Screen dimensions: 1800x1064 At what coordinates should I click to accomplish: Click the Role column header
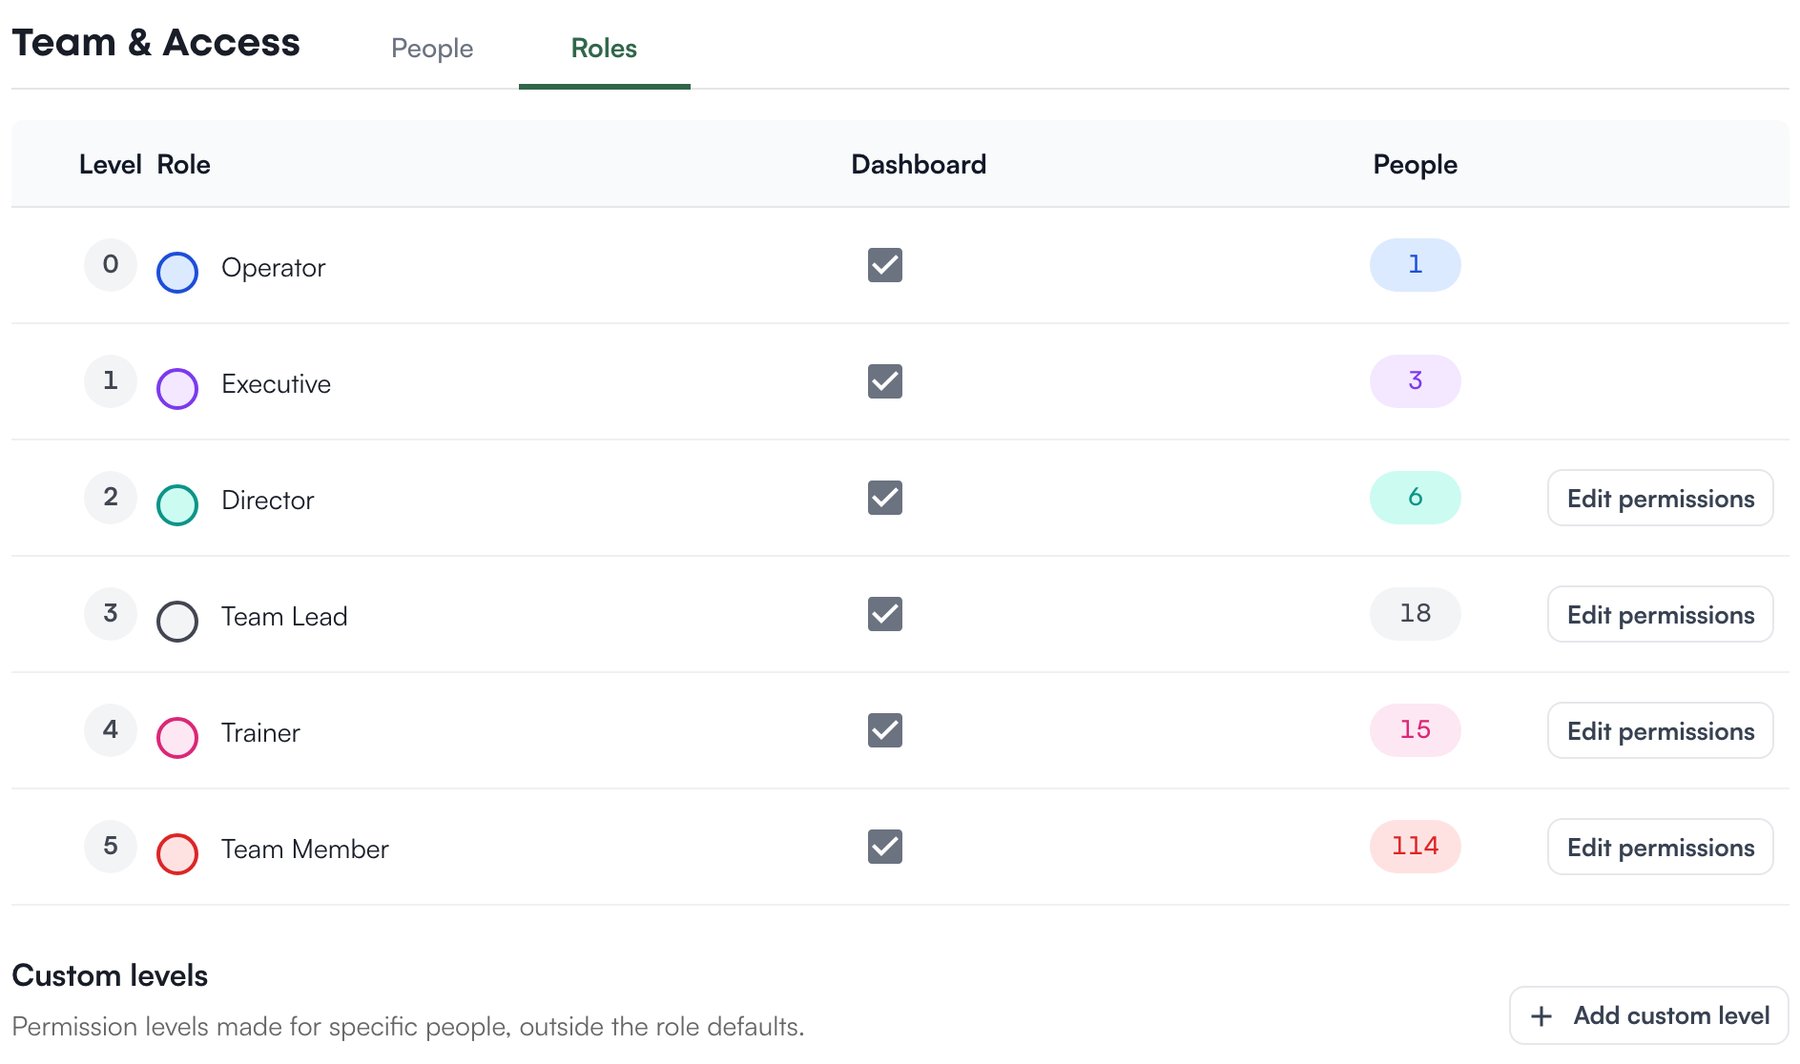[183, 164]
